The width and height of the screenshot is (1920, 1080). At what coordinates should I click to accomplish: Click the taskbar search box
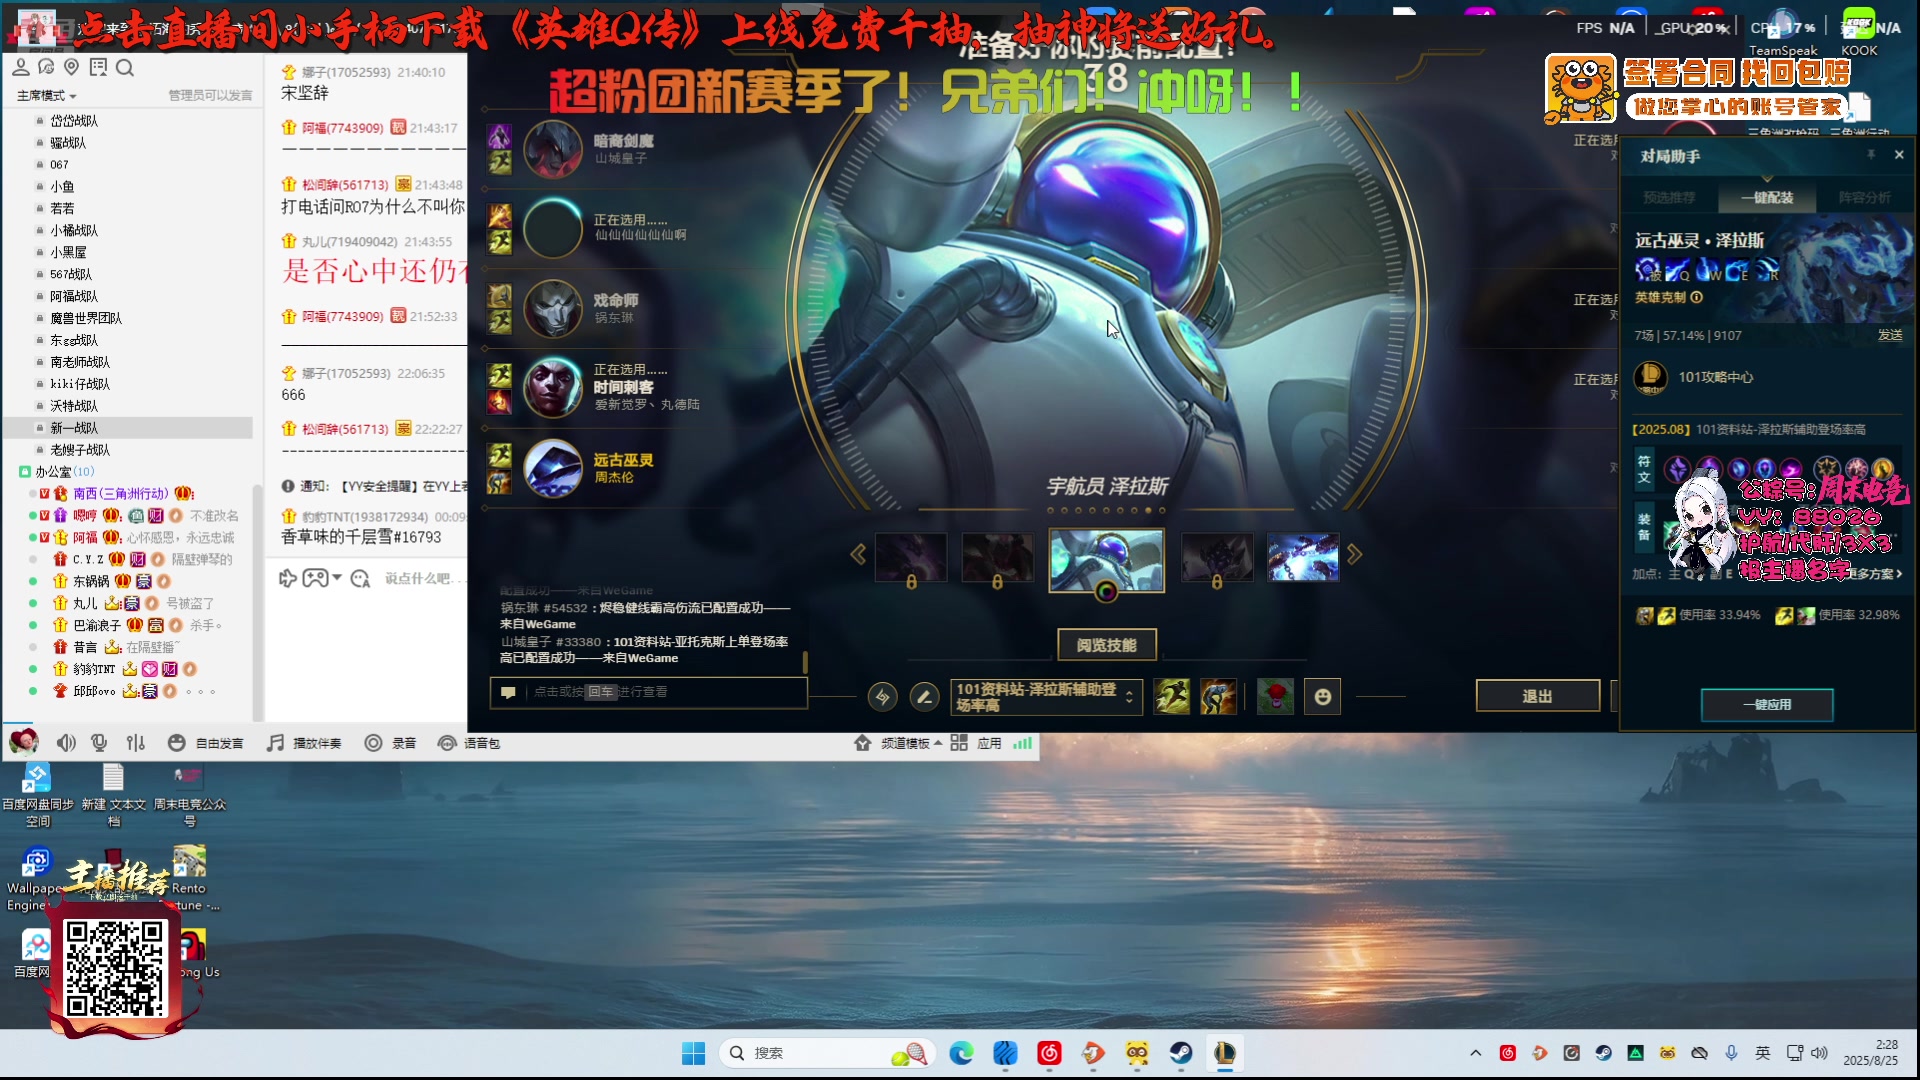point(827,1053)
